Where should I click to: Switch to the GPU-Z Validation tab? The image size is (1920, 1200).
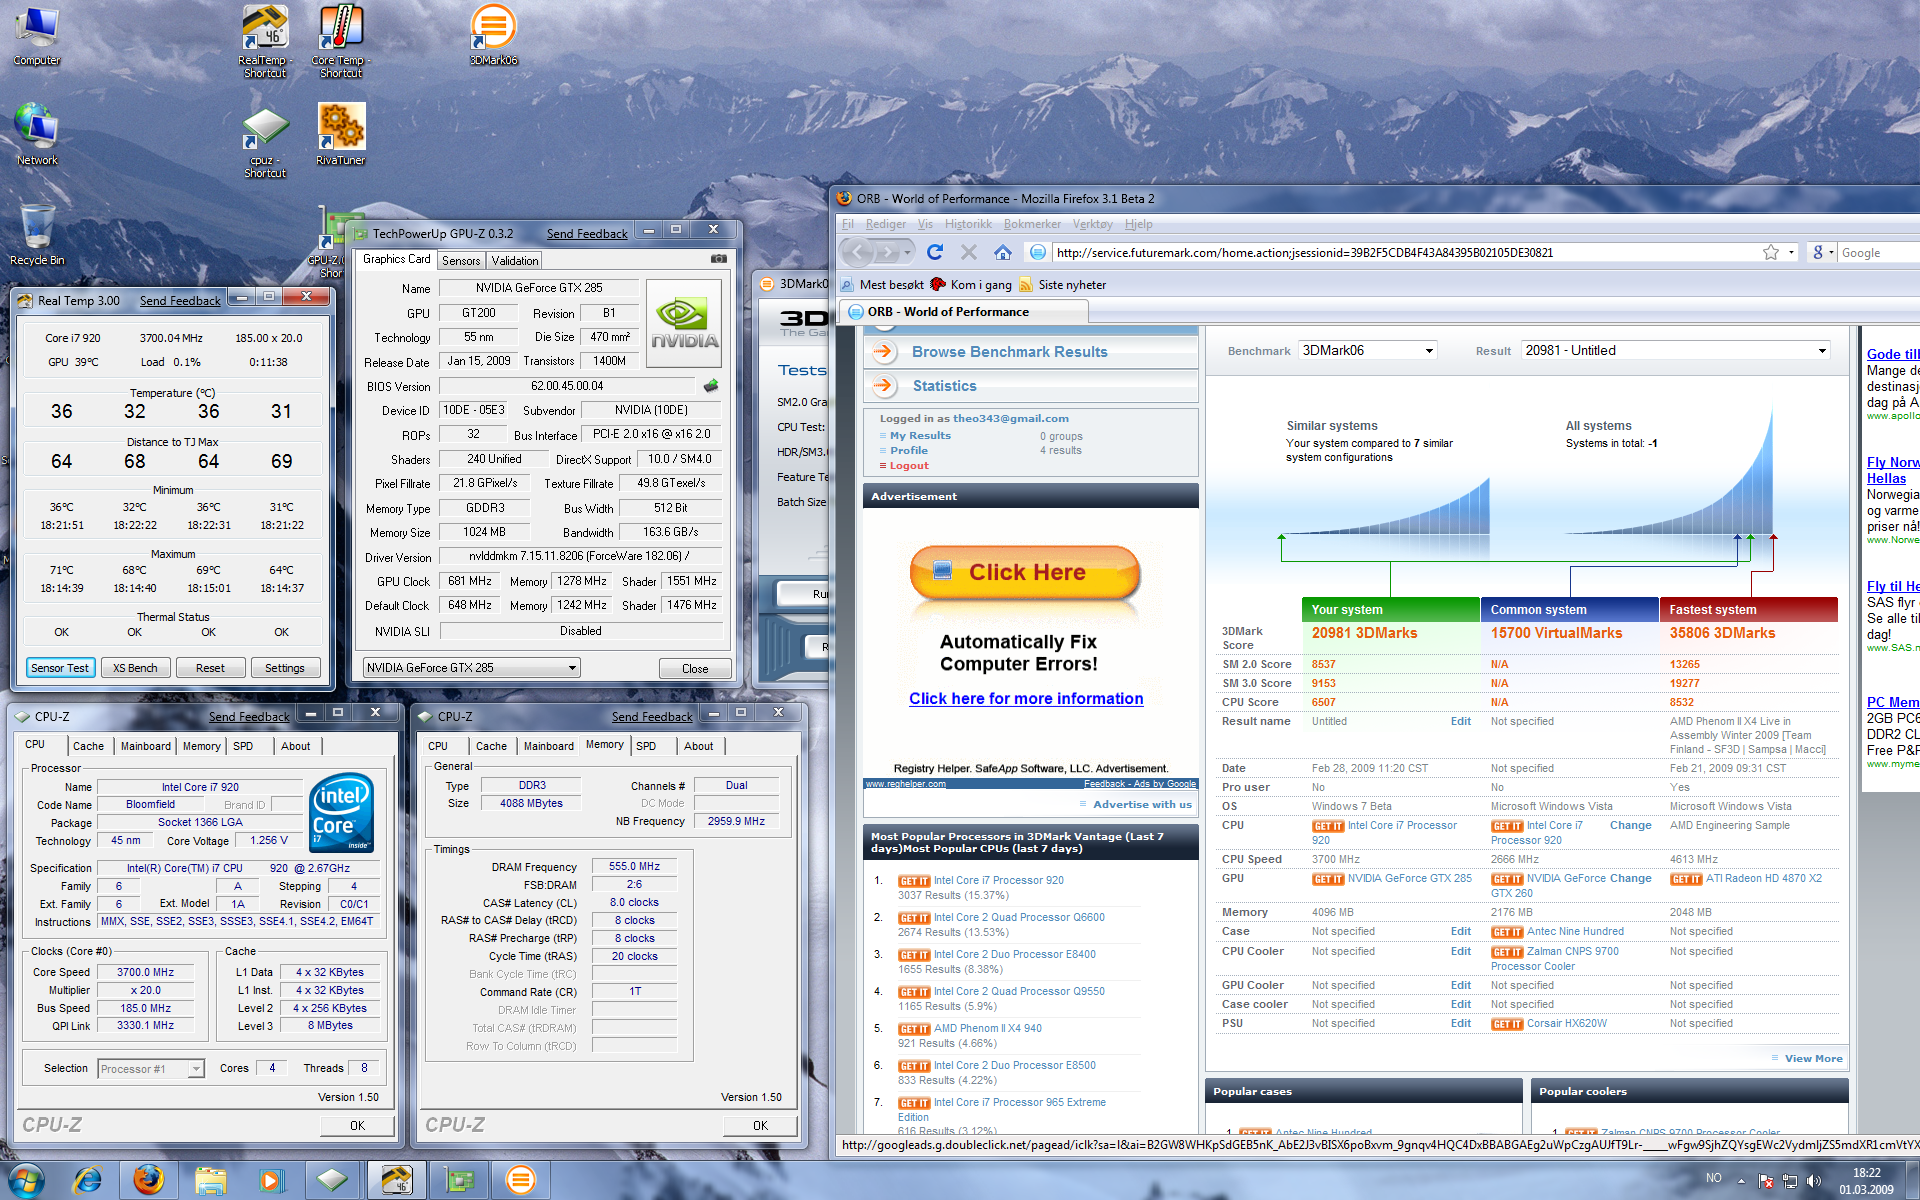pos(515,260)
